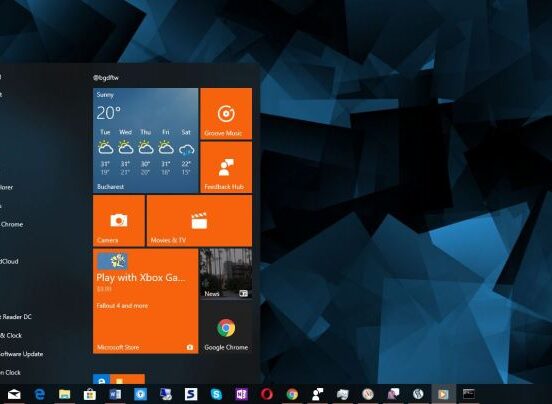Open the Movies & TV tile

tap(199, 221)
